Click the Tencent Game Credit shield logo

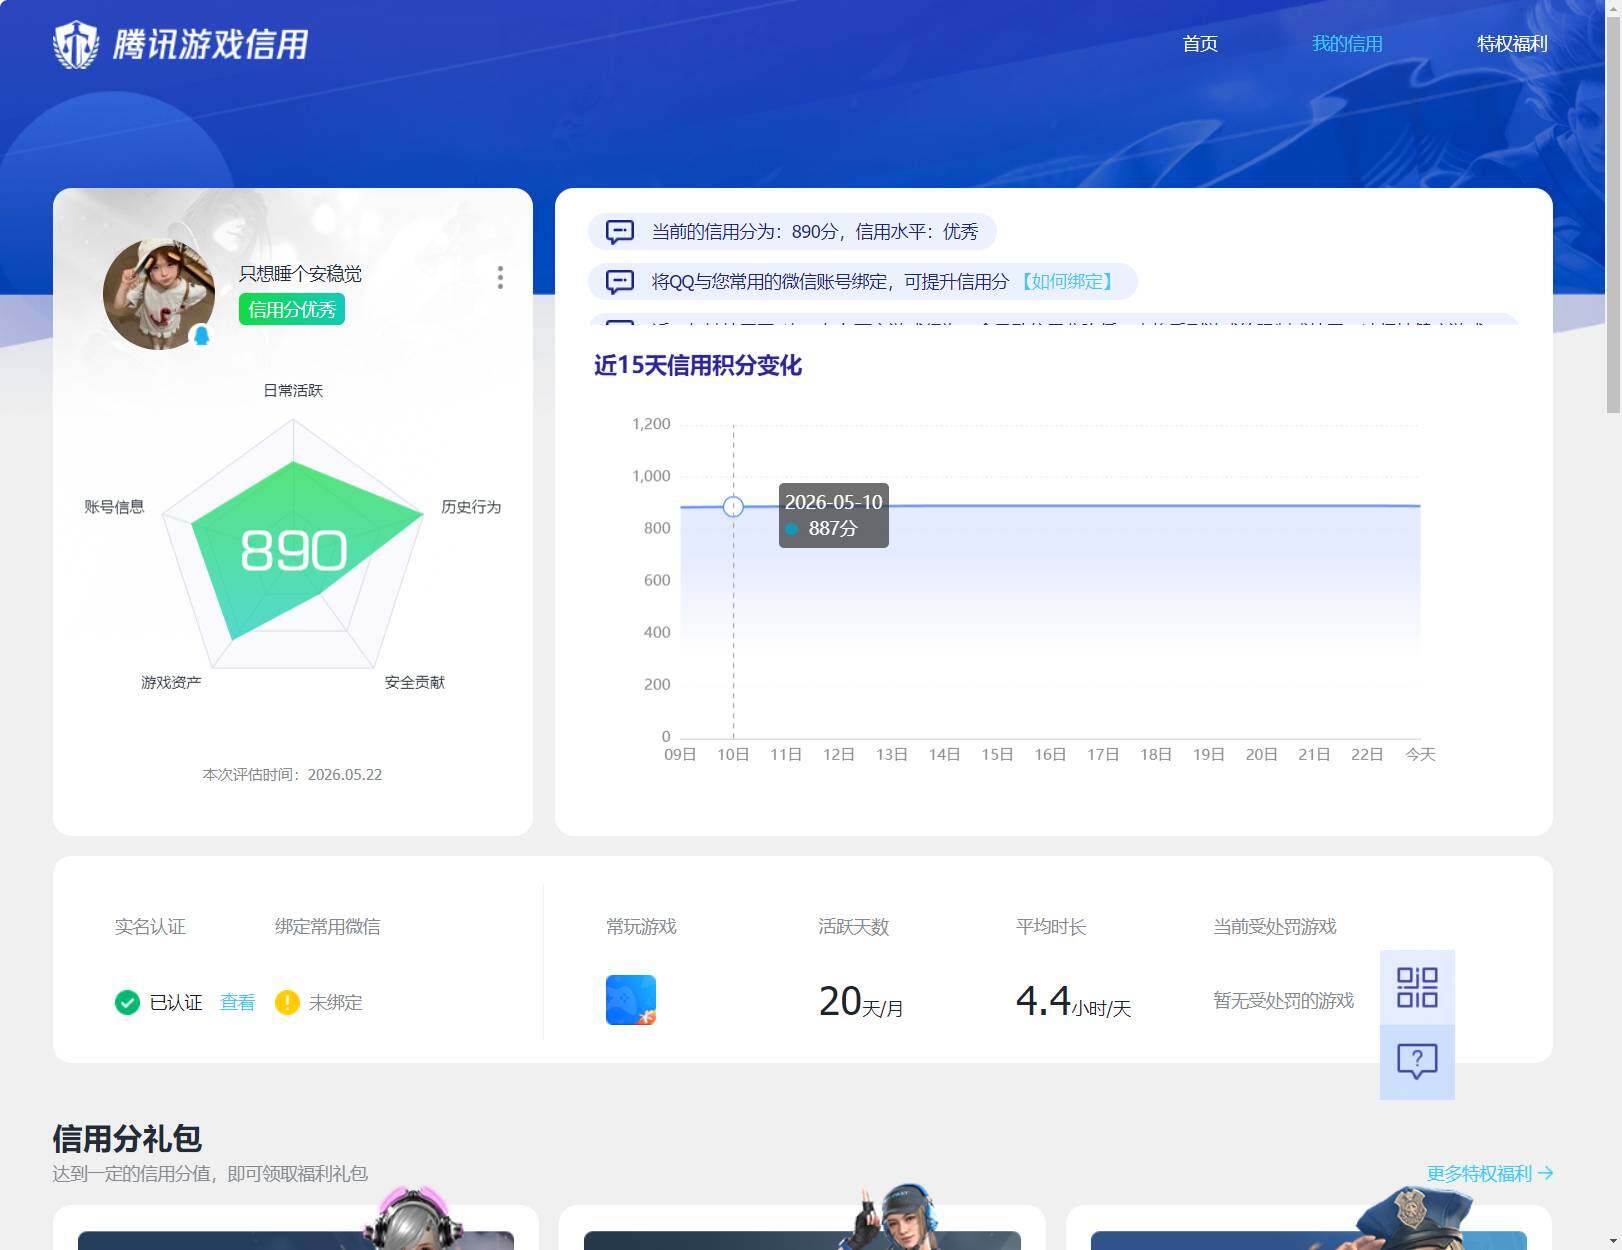76,45
